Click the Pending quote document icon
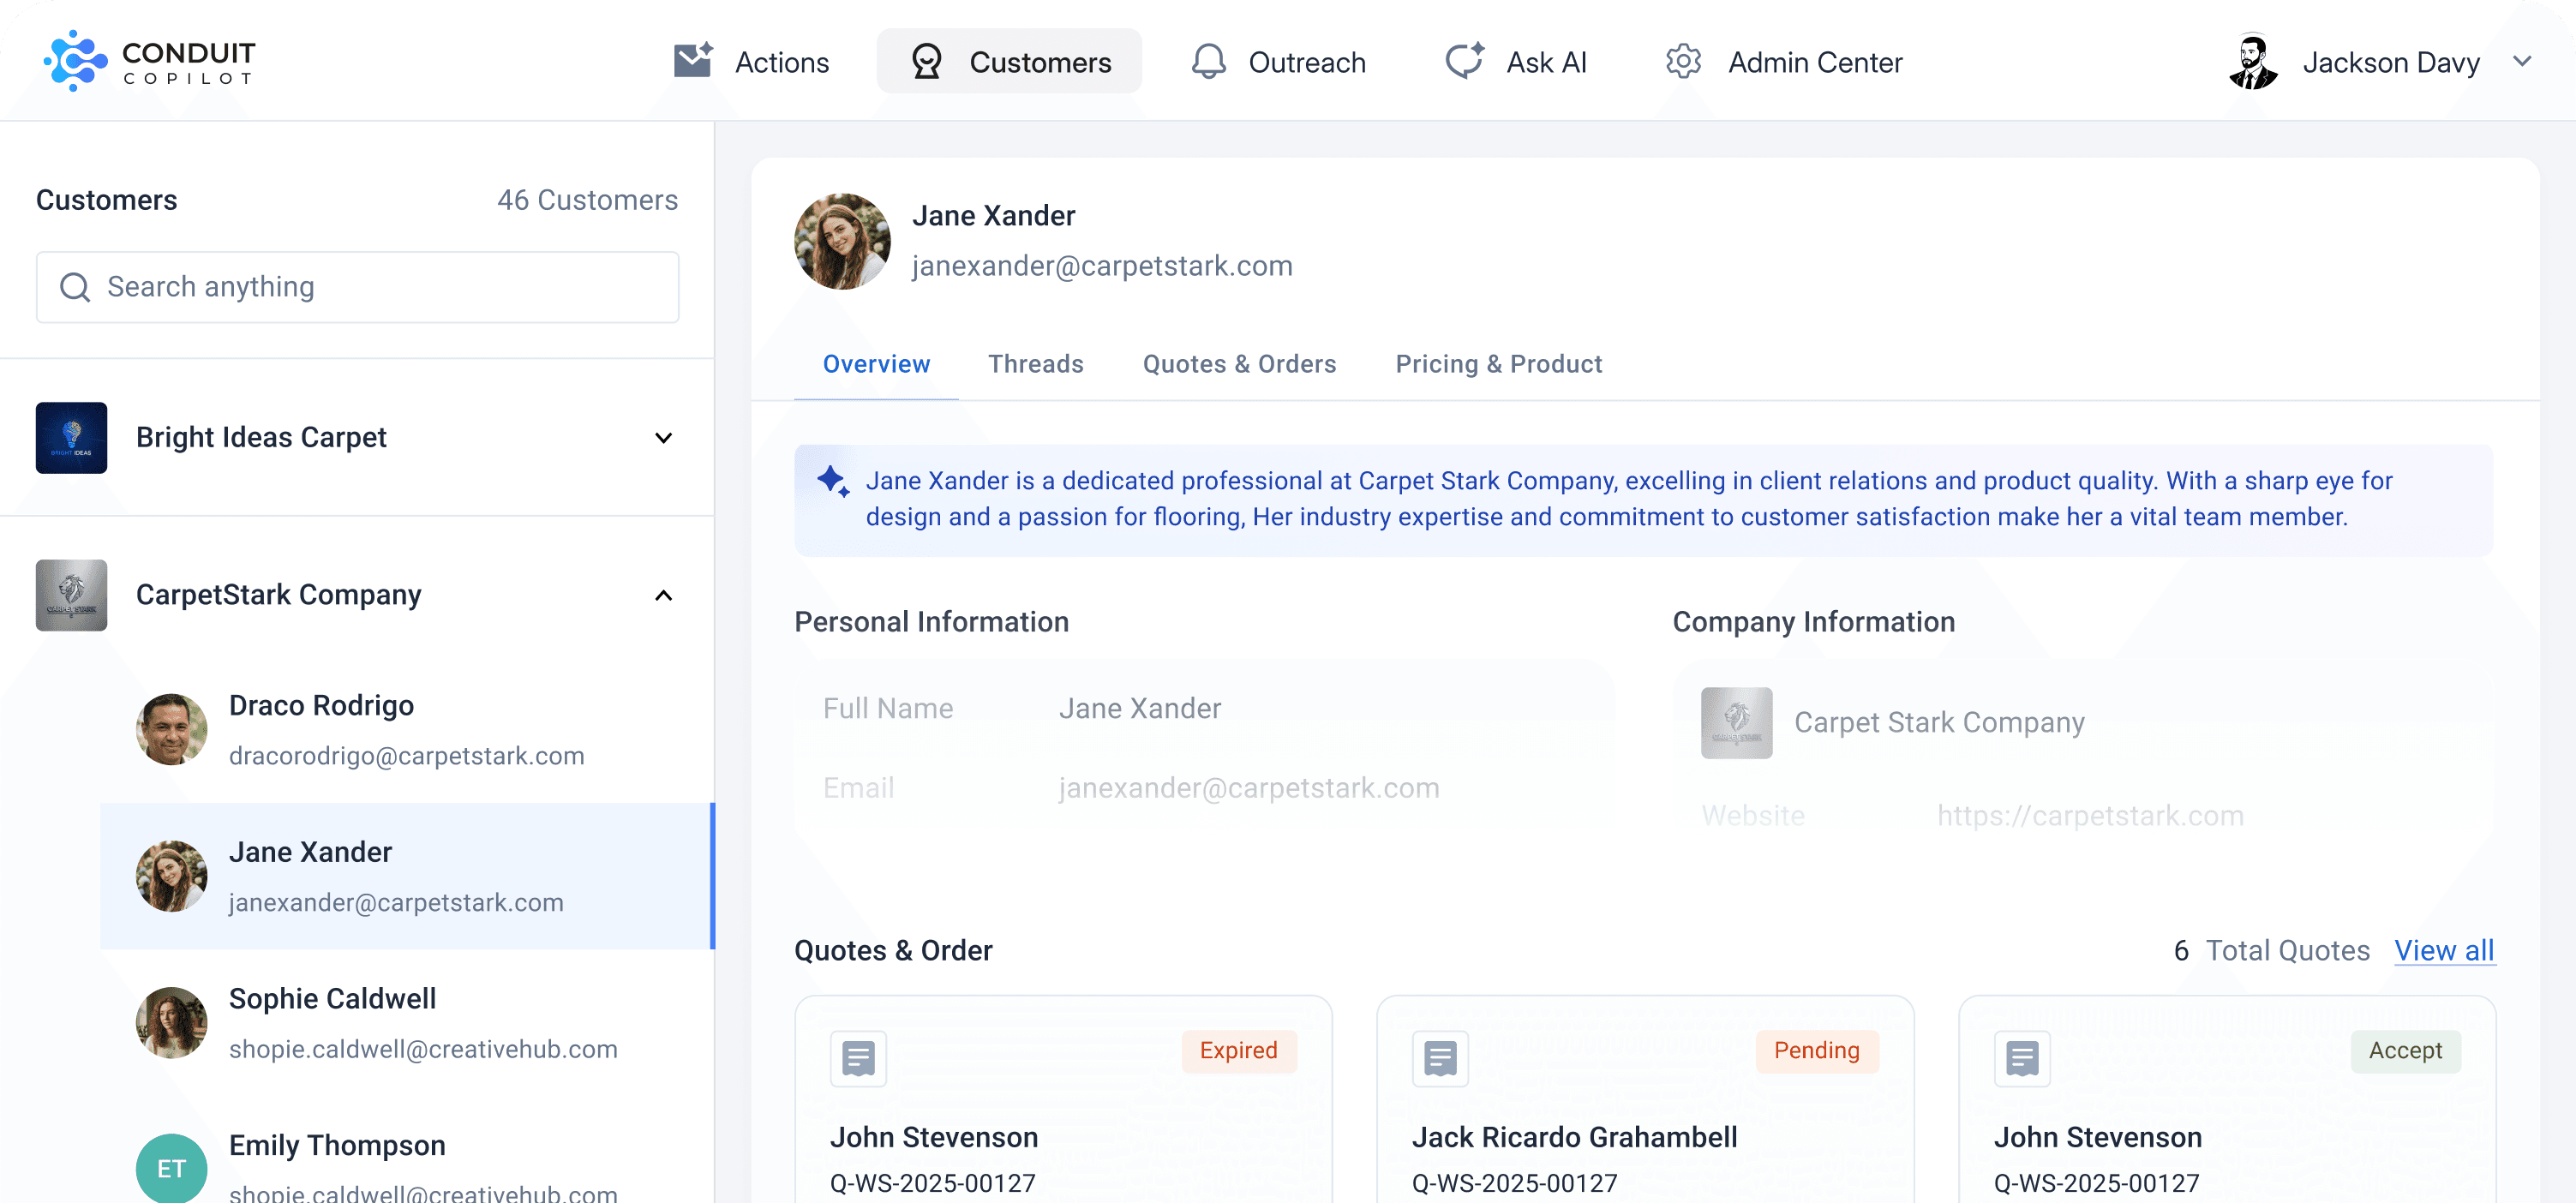Screen dimensions: 2576x1203 [1440, 1058]
